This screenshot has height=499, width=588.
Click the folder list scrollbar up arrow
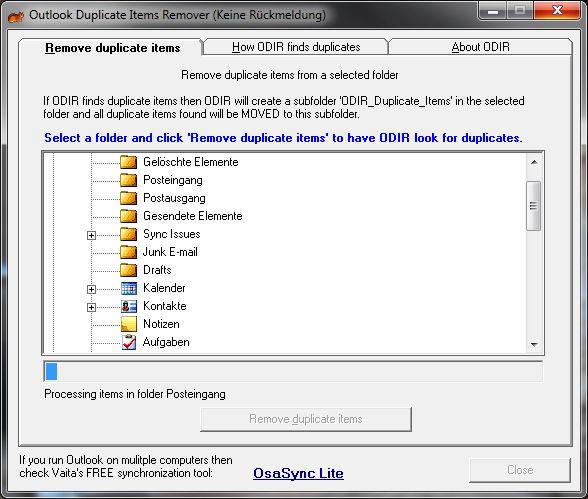coord(534,162)
